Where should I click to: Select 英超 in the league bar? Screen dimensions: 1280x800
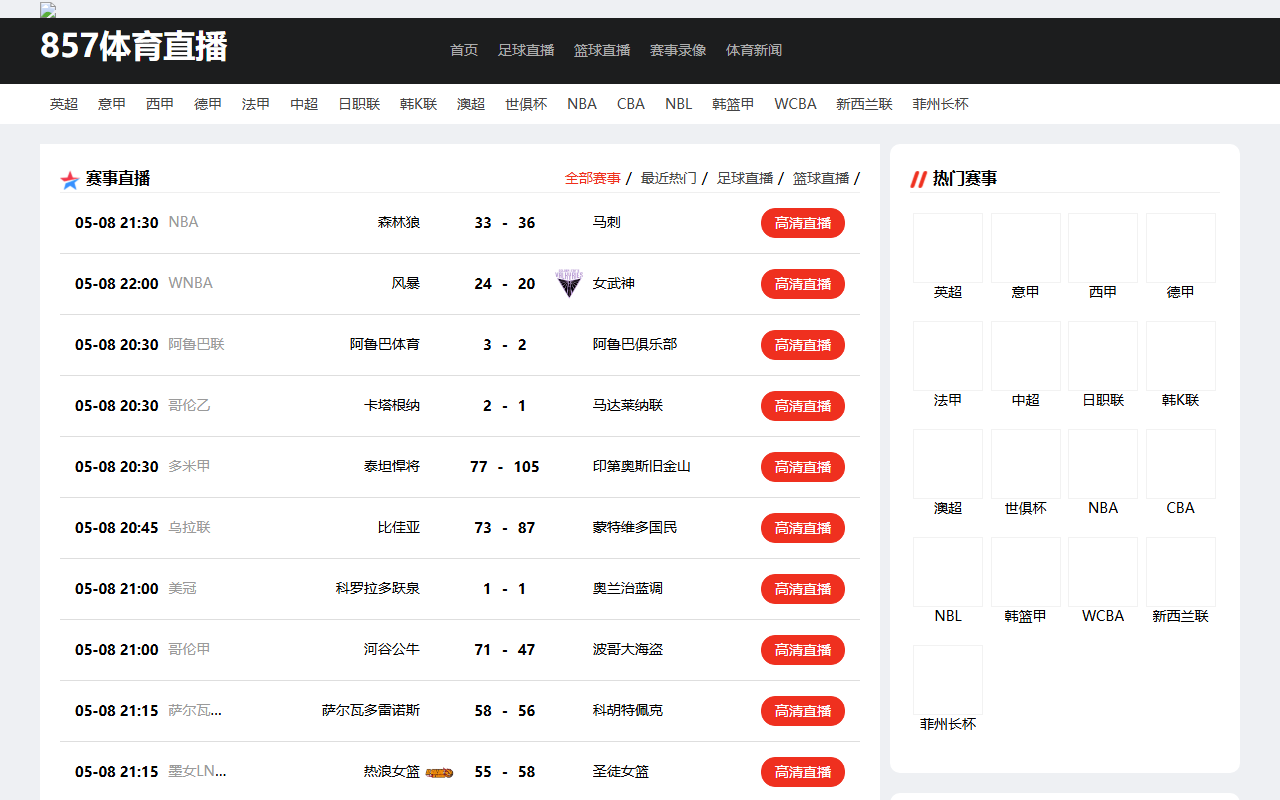click(x=64, y=104)
